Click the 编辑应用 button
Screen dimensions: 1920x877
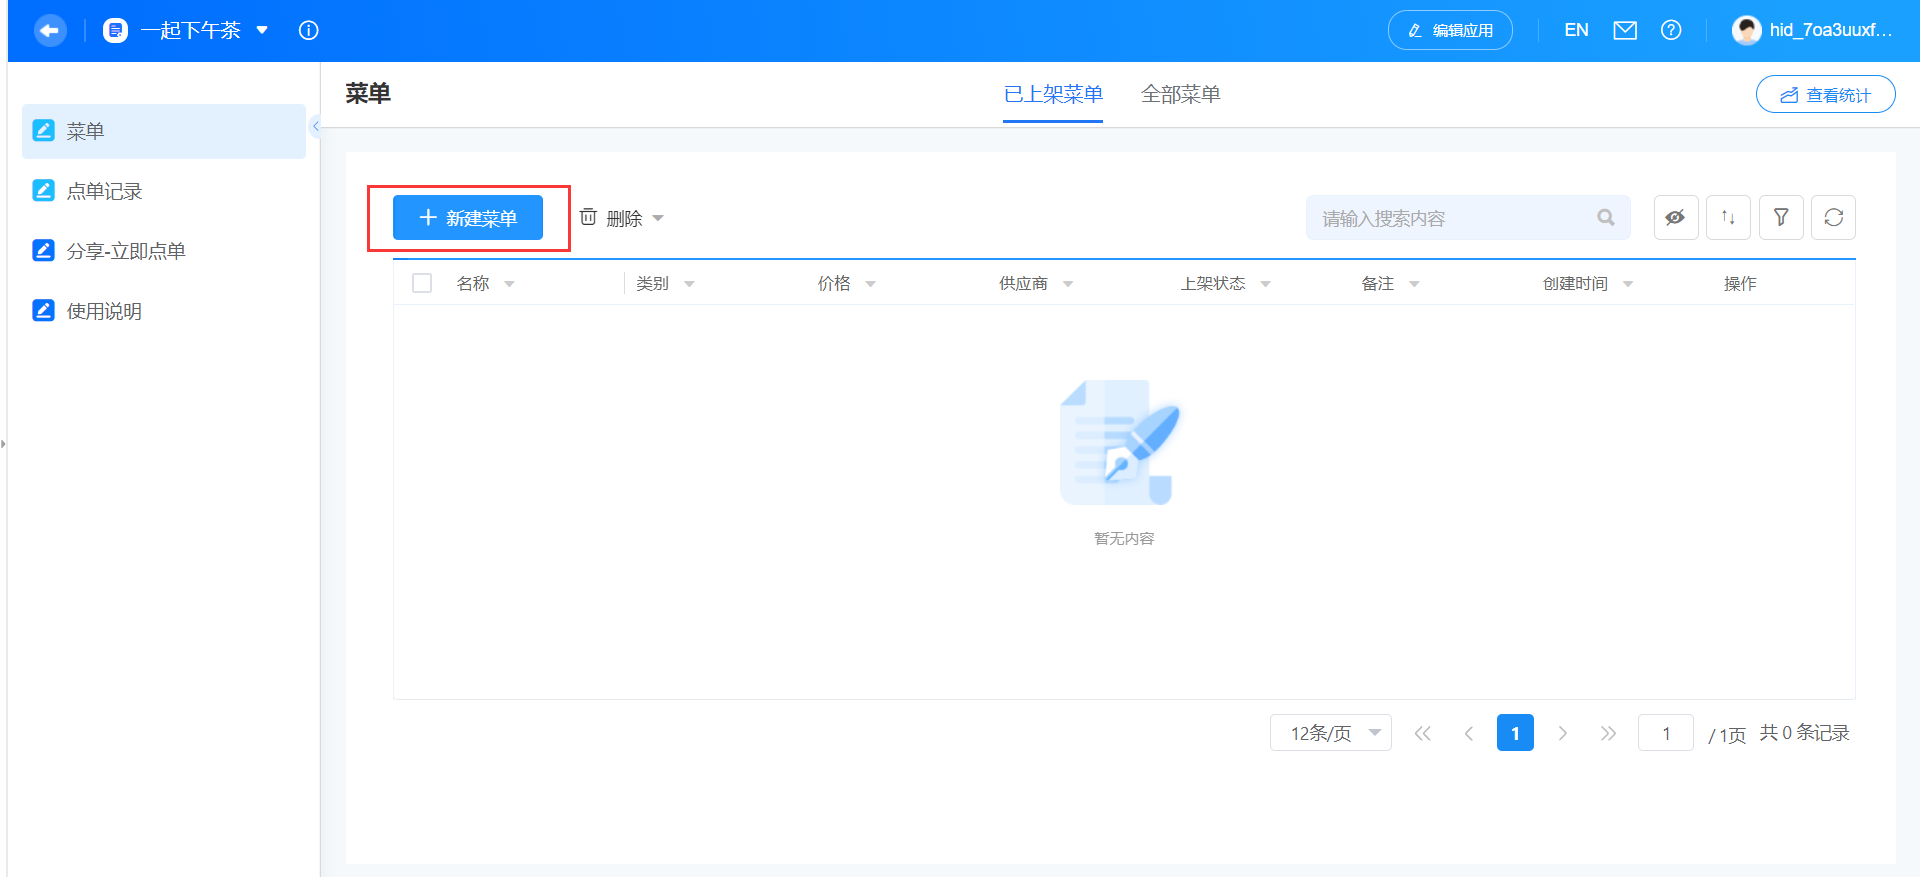[x=1450, y=31]
